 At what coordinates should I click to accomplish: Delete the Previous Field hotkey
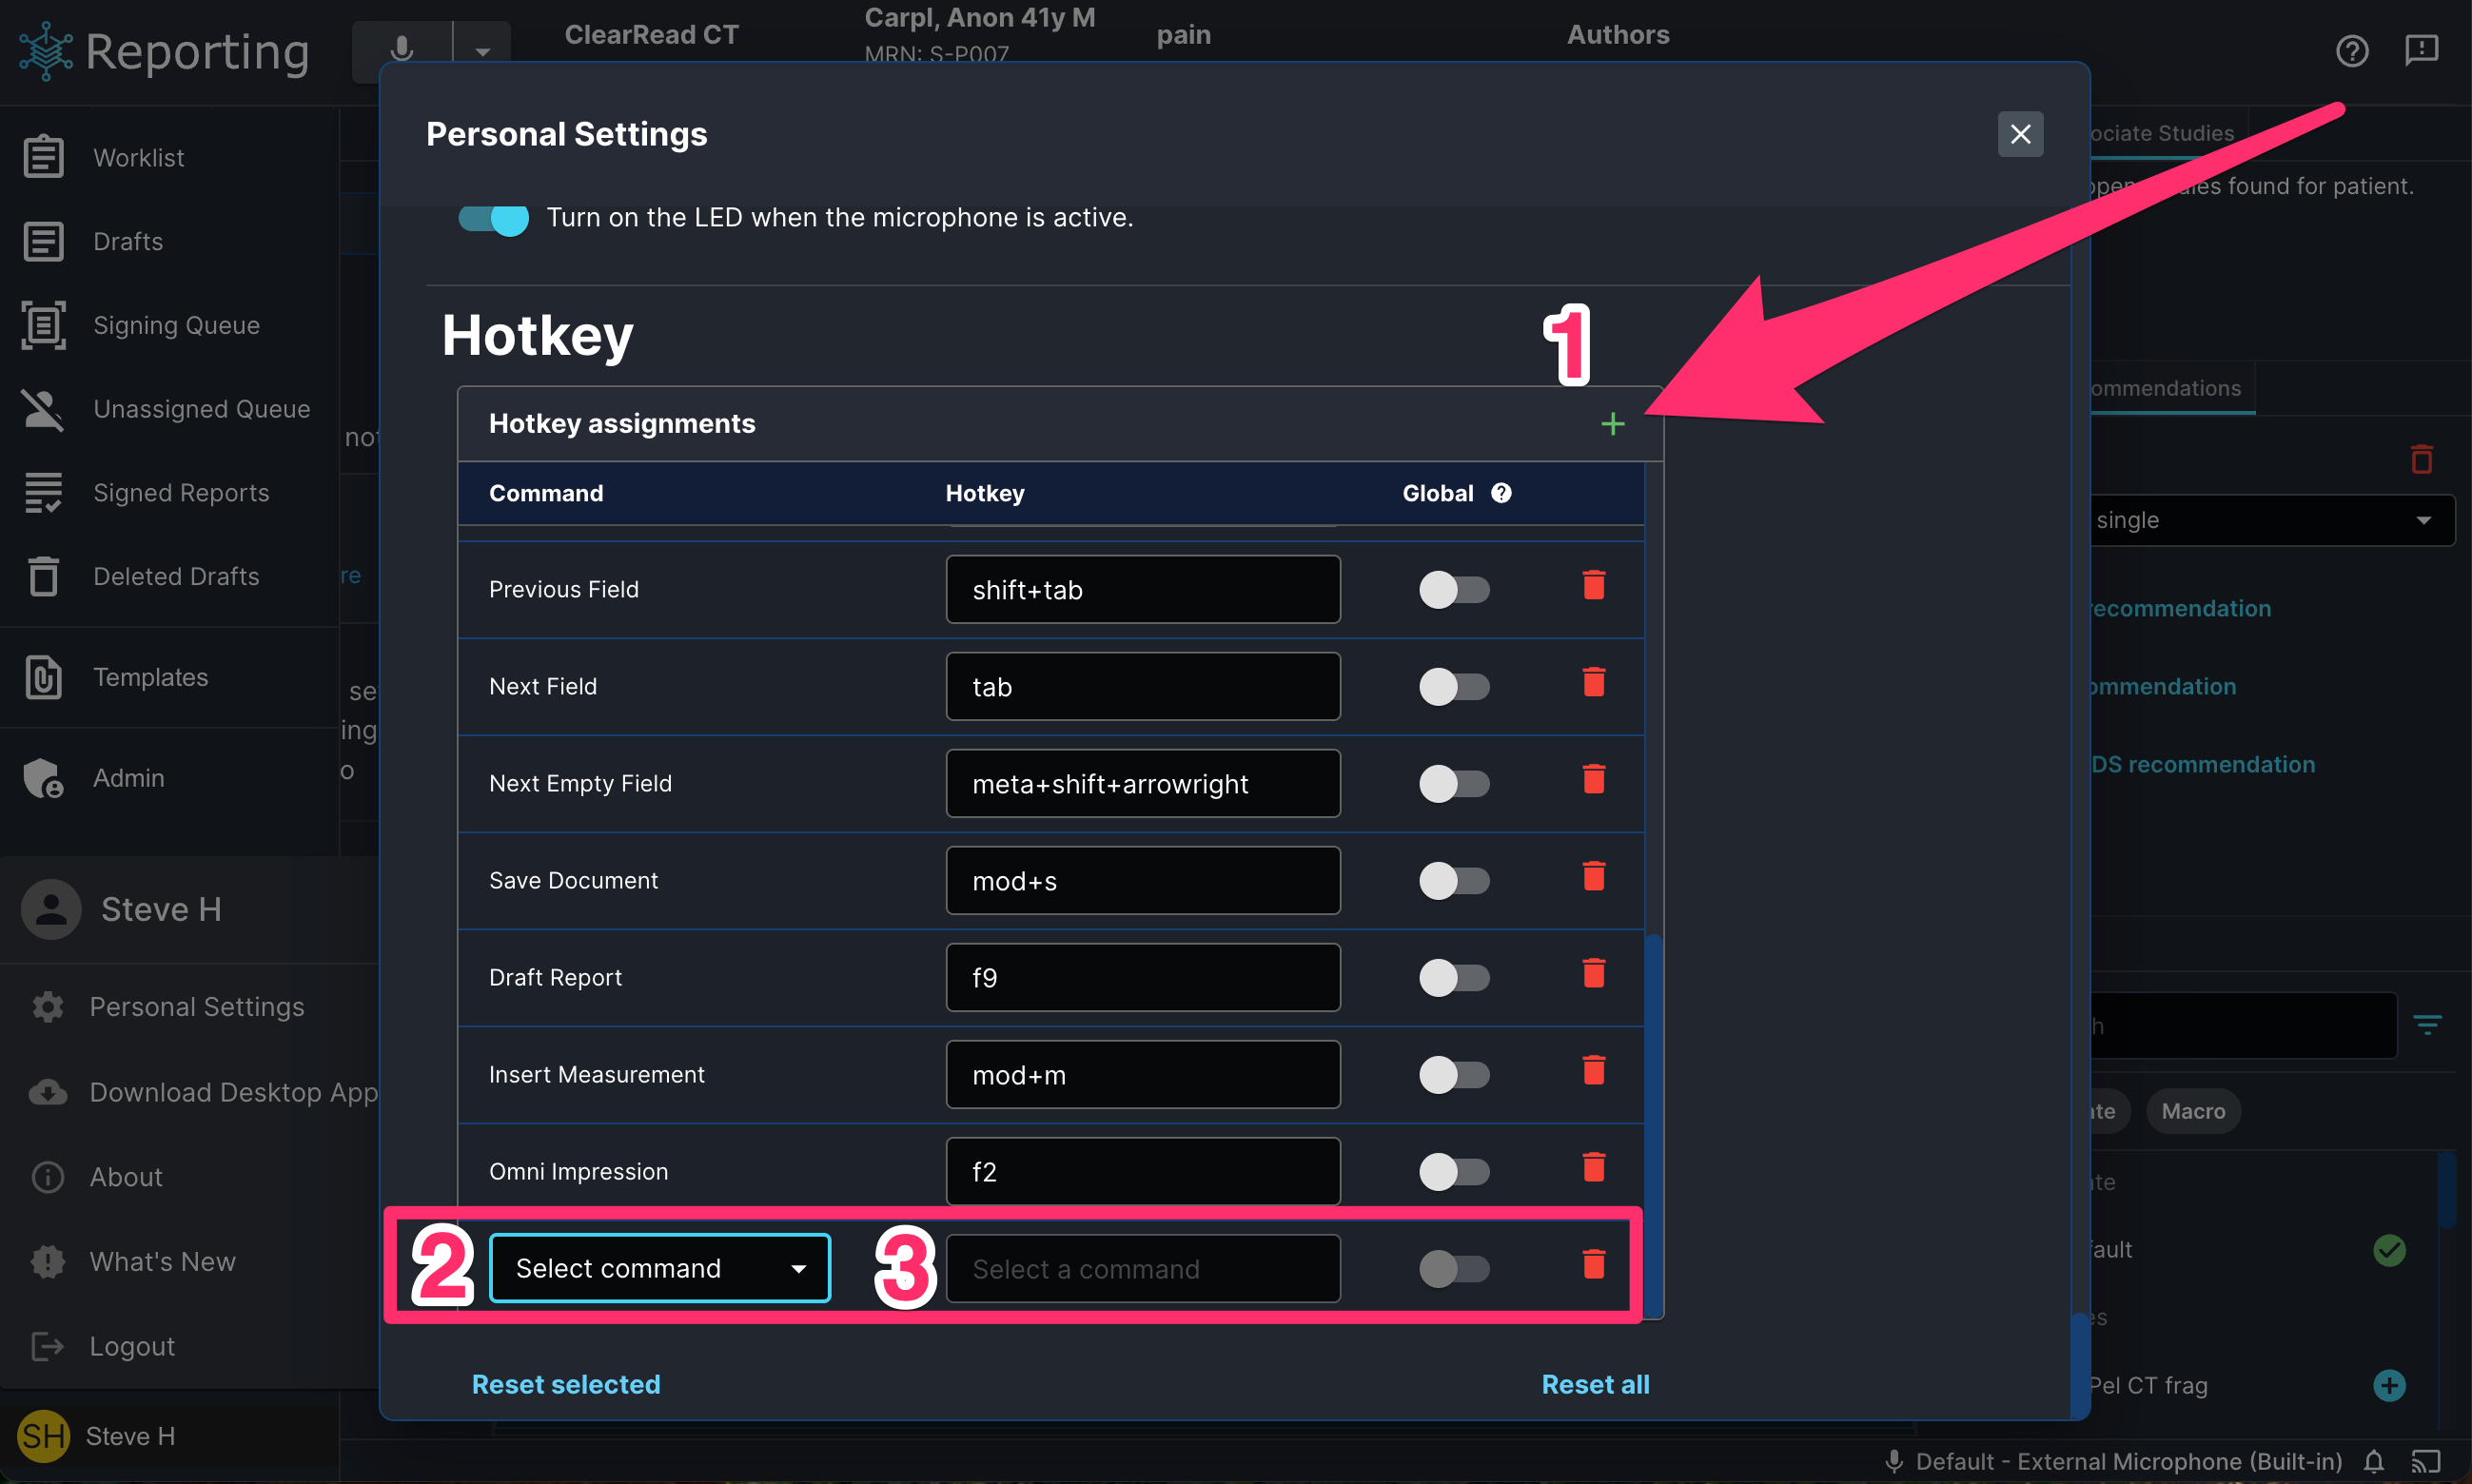point(1594,586)
